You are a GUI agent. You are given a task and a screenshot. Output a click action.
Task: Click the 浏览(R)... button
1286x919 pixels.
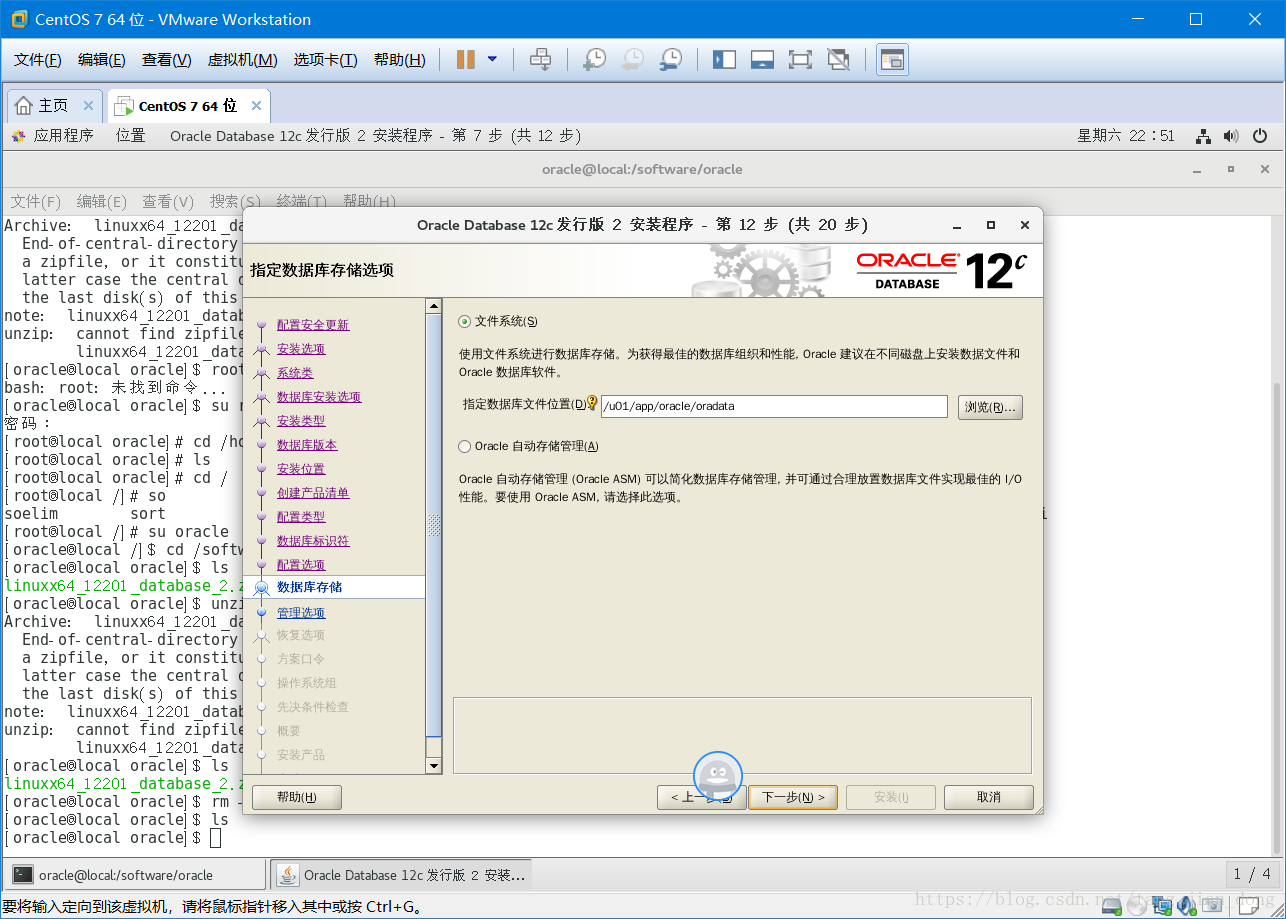pyautogui.click(x=990, y=407)
